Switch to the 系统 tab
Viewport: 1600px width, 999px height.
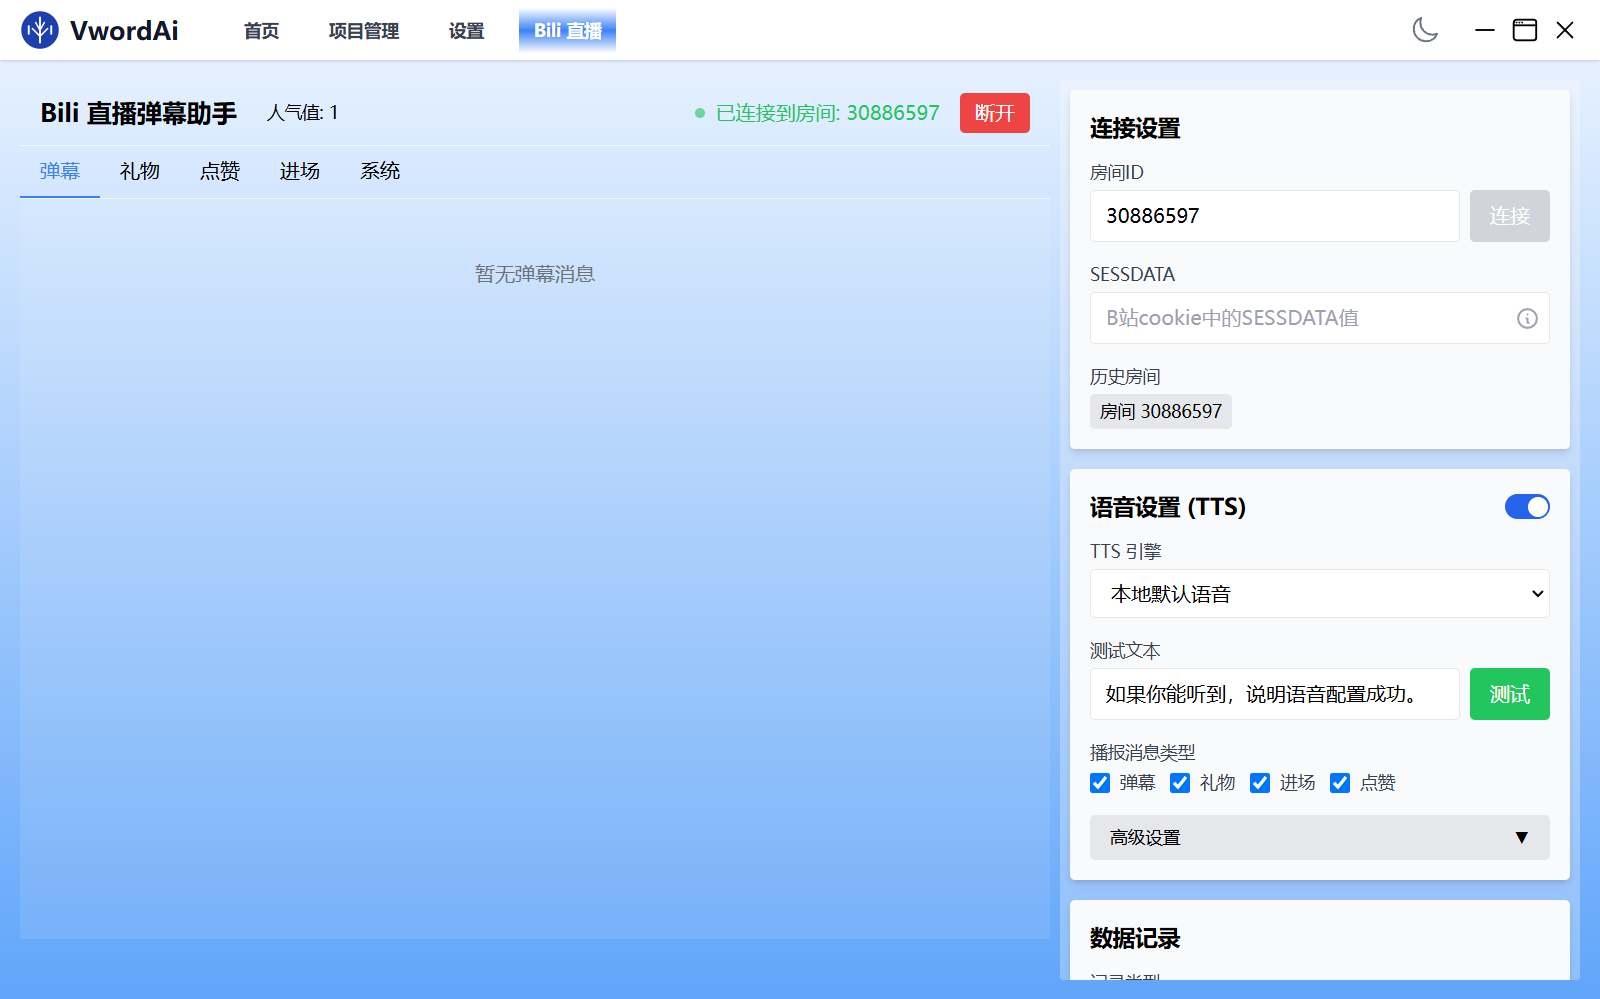pos(380,171)
